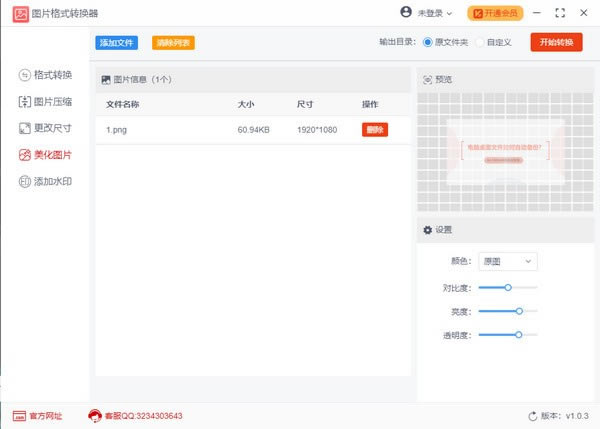The image size is (600, 429).
Task: Click the version refresh icon
Action: [532, 415]
